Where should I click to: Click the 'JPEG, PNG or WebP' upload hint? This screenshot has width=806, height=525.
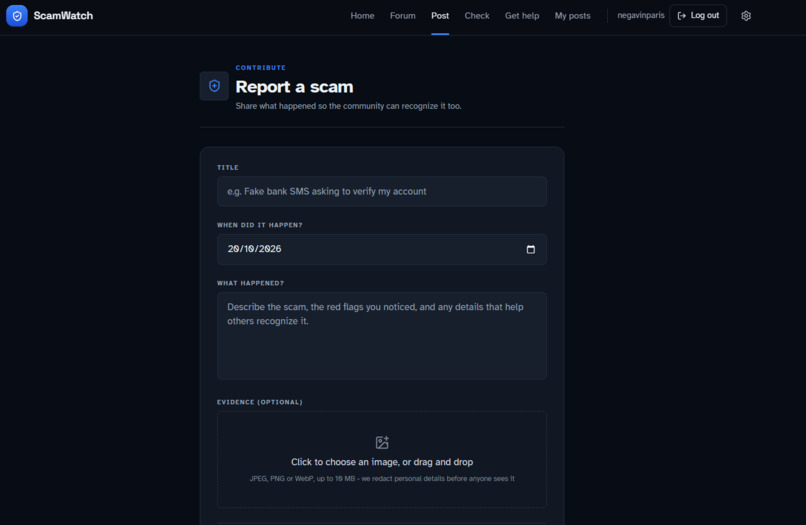point(382,479)
